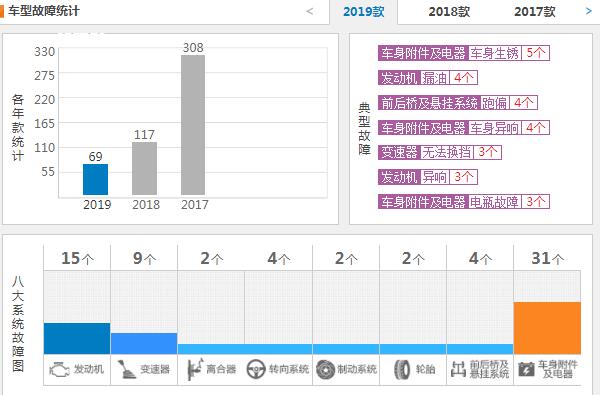Switch to the 2019款 tab
This screenshot has width=600, height=395.
coord(364,12)
